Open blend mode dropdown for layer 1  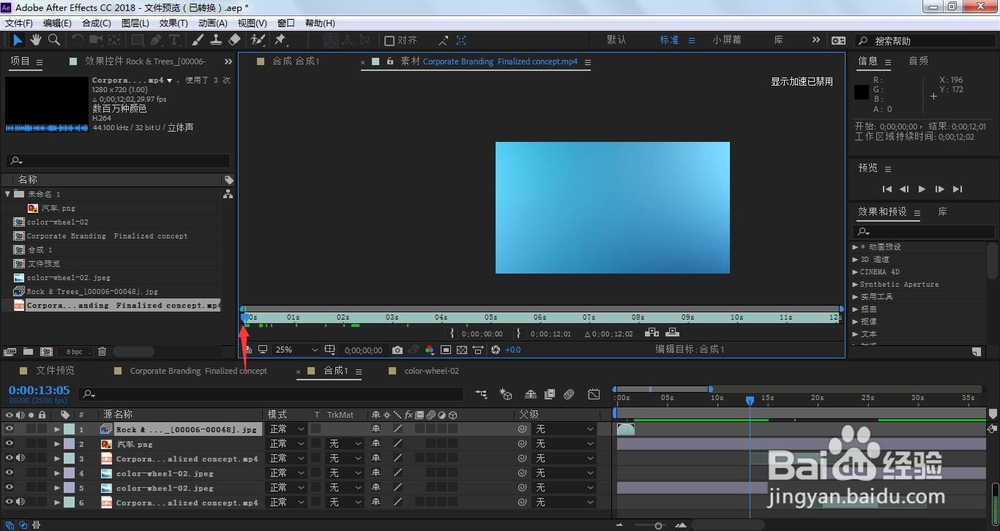tap(286, 429)
